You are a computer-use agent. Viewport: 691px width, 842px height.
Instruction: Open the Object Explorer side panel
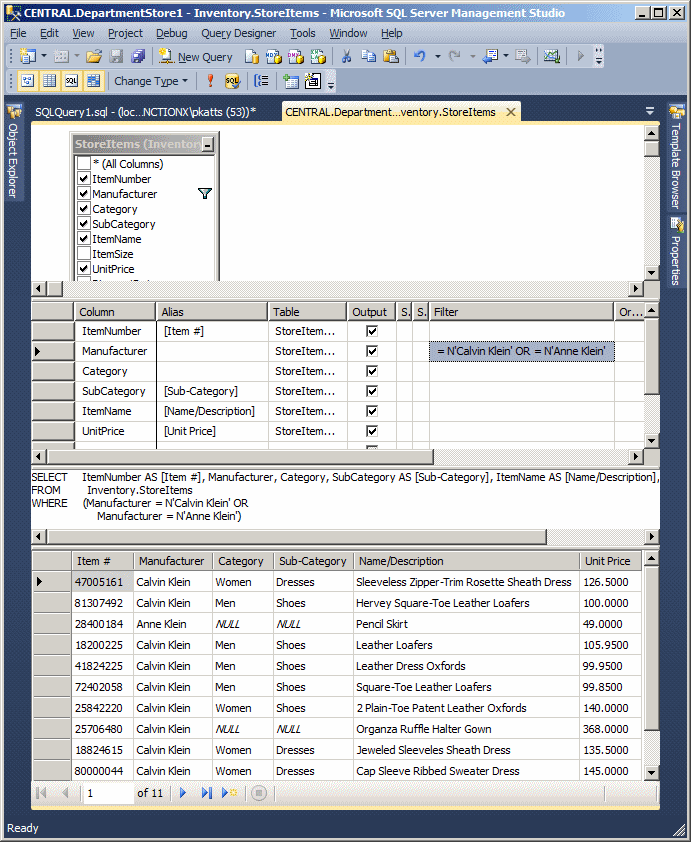coord(13,151)
